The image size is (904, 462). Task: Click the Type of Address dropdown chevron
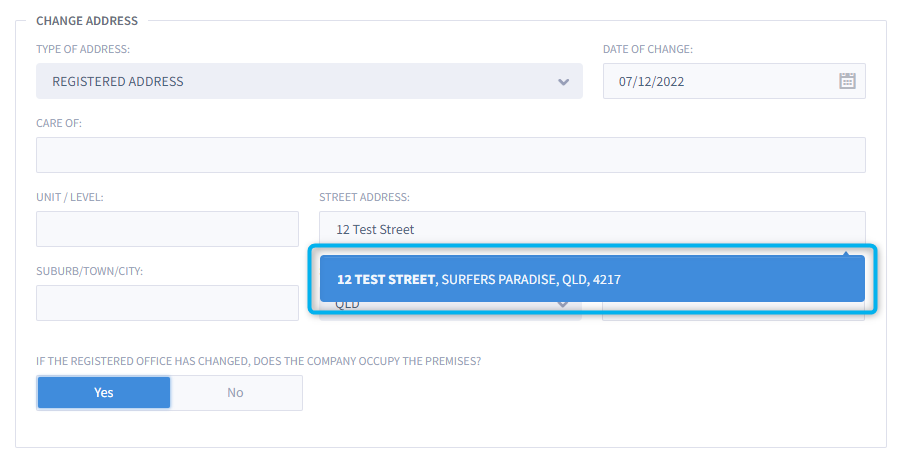click(x=564, y=82)
